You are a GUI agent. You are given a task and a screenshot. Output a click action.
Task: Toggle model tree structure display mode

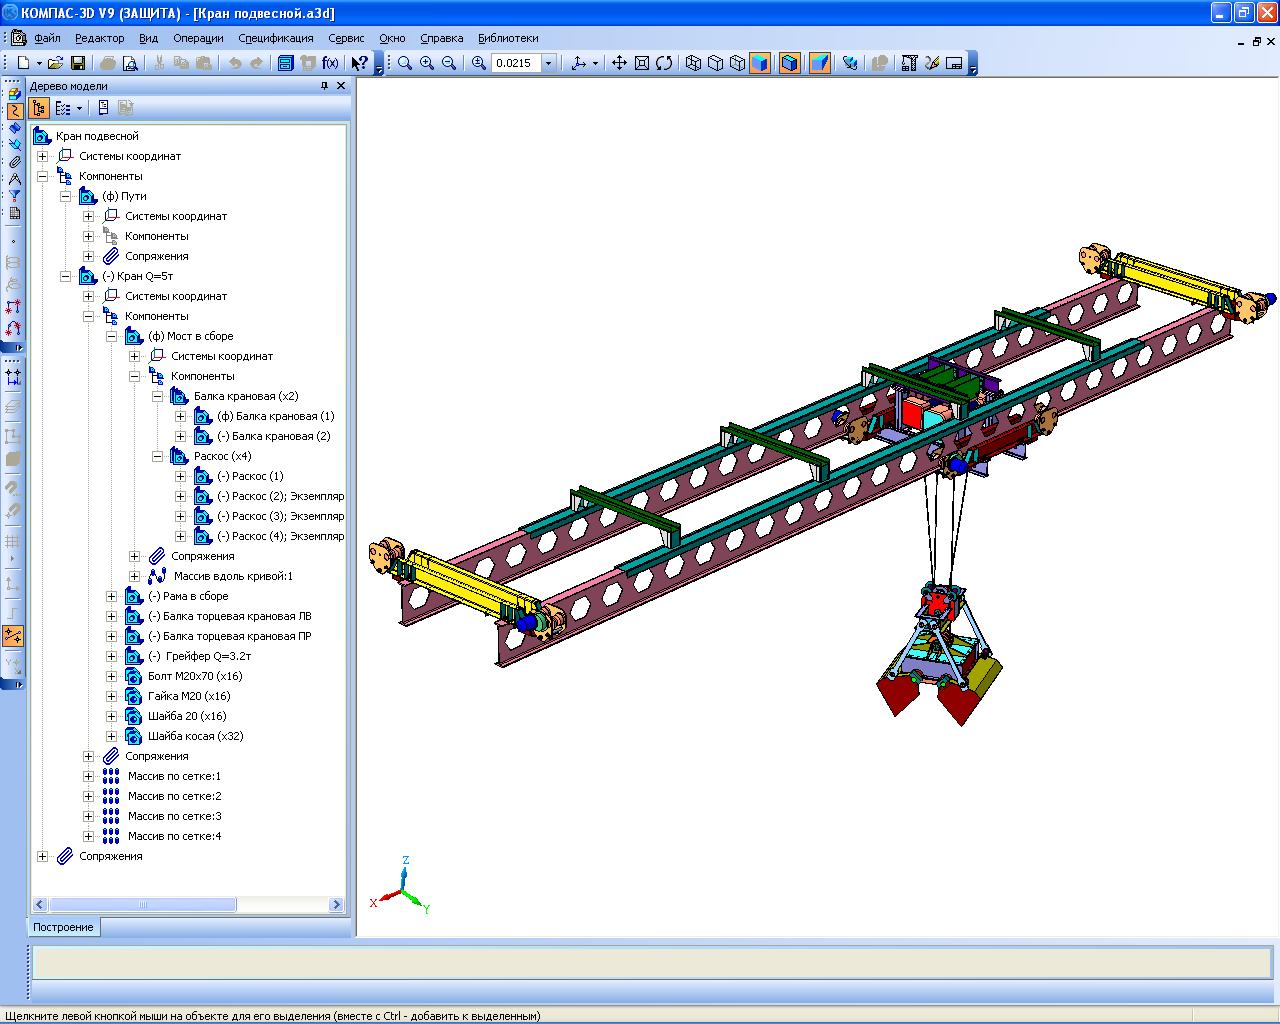[x=39, y=108]
